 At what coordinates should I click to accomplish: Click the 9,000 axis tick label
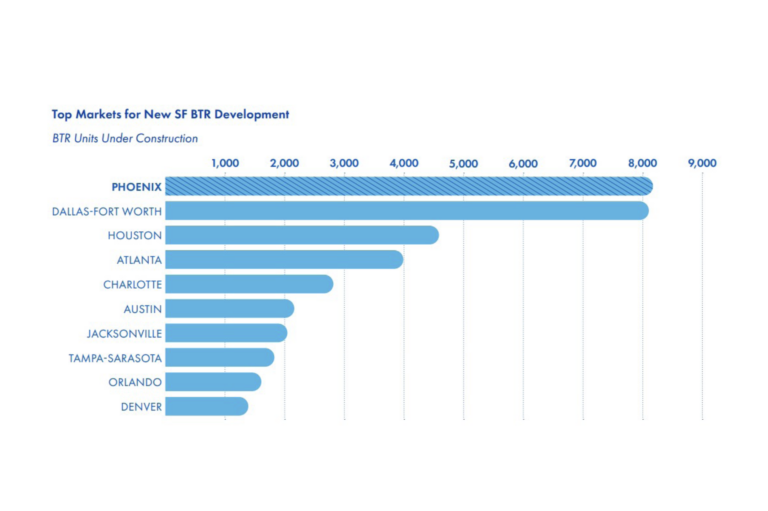pyautogui.click(x=702, y=163)
